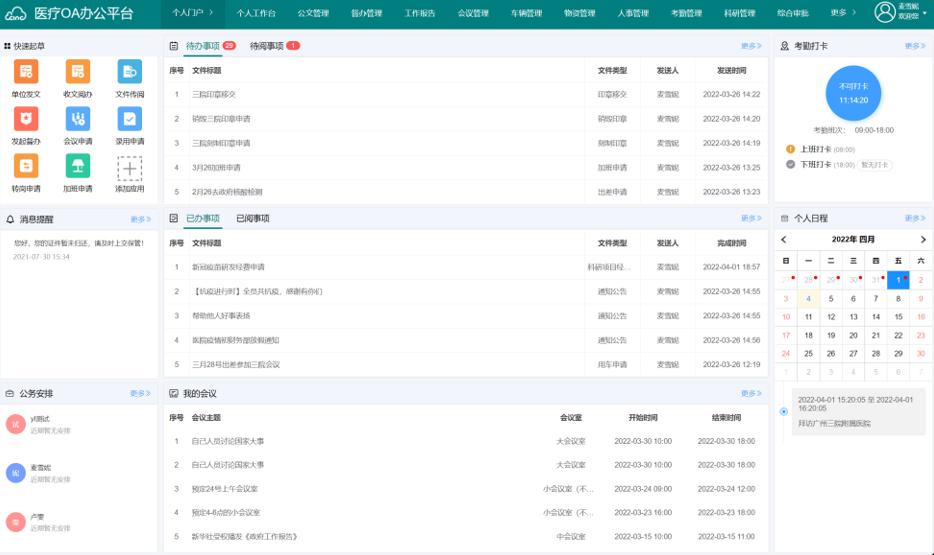Viewport: 934px width, 555px height.
Task: Go to next month in calendar
Action: [x=922, y=240]
